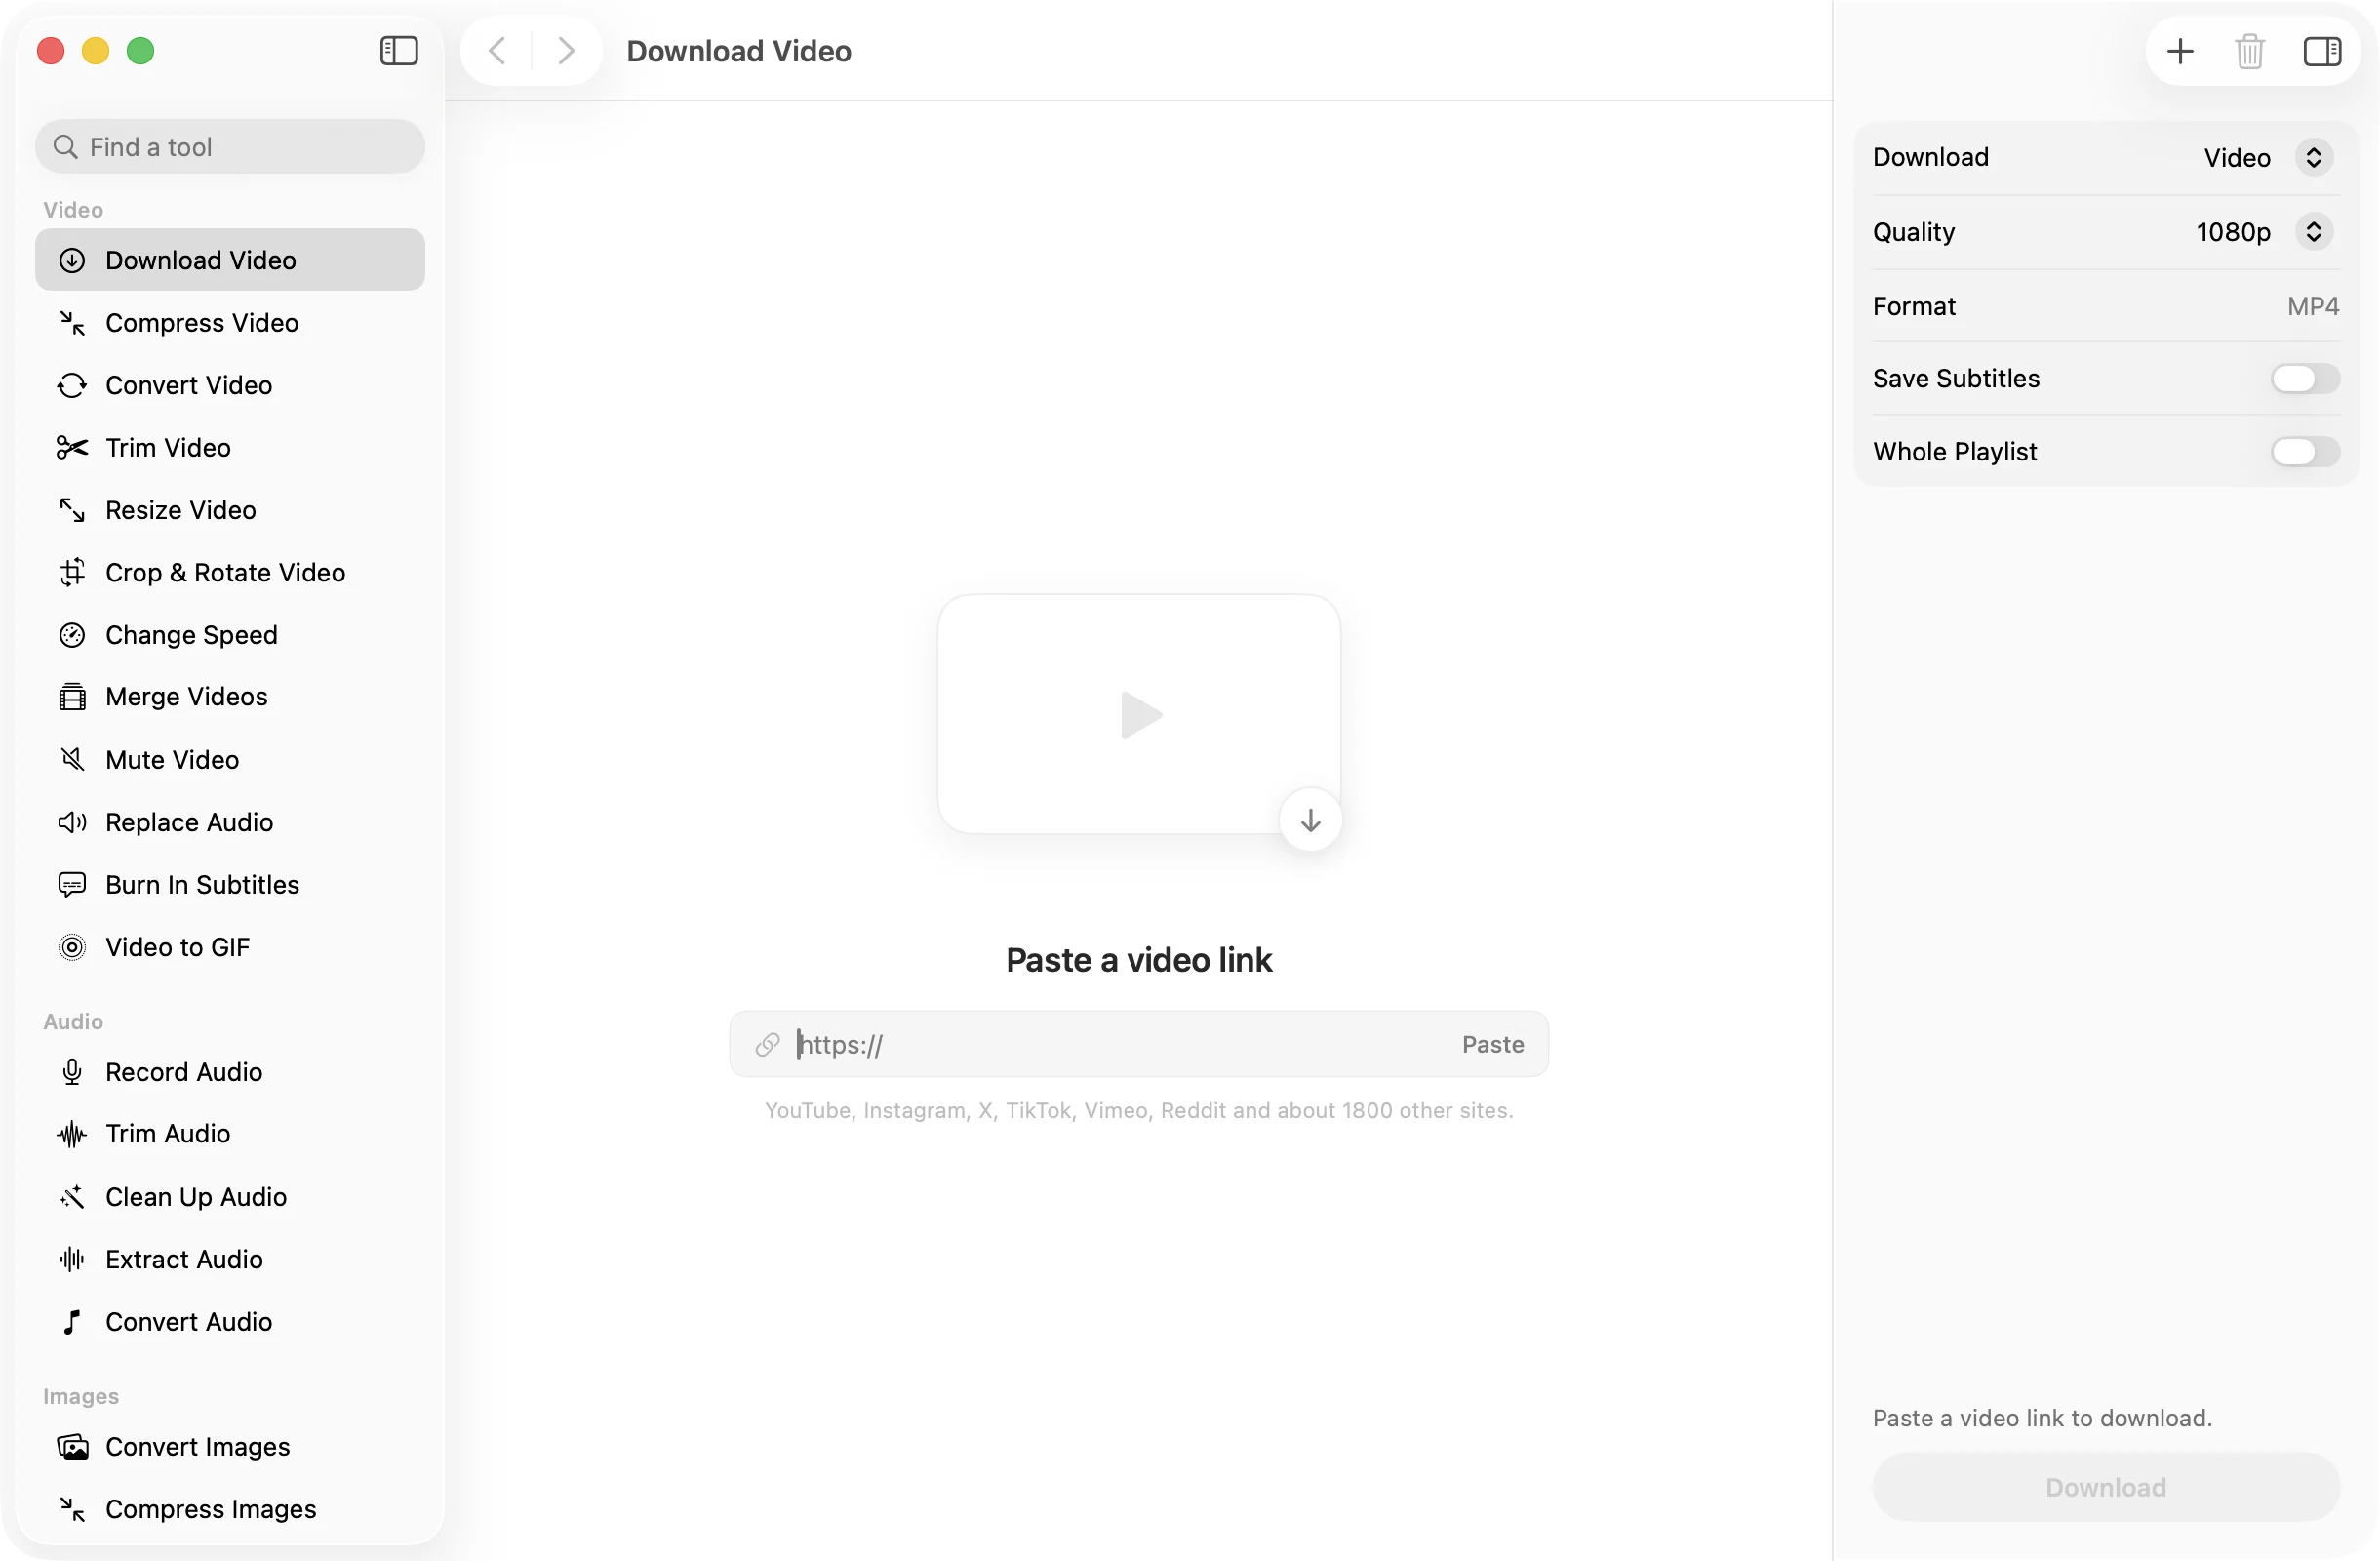Screen dimensions: 2380x1561
Task: Select Burn In Subtitles in sidebar
Action: 229,884
